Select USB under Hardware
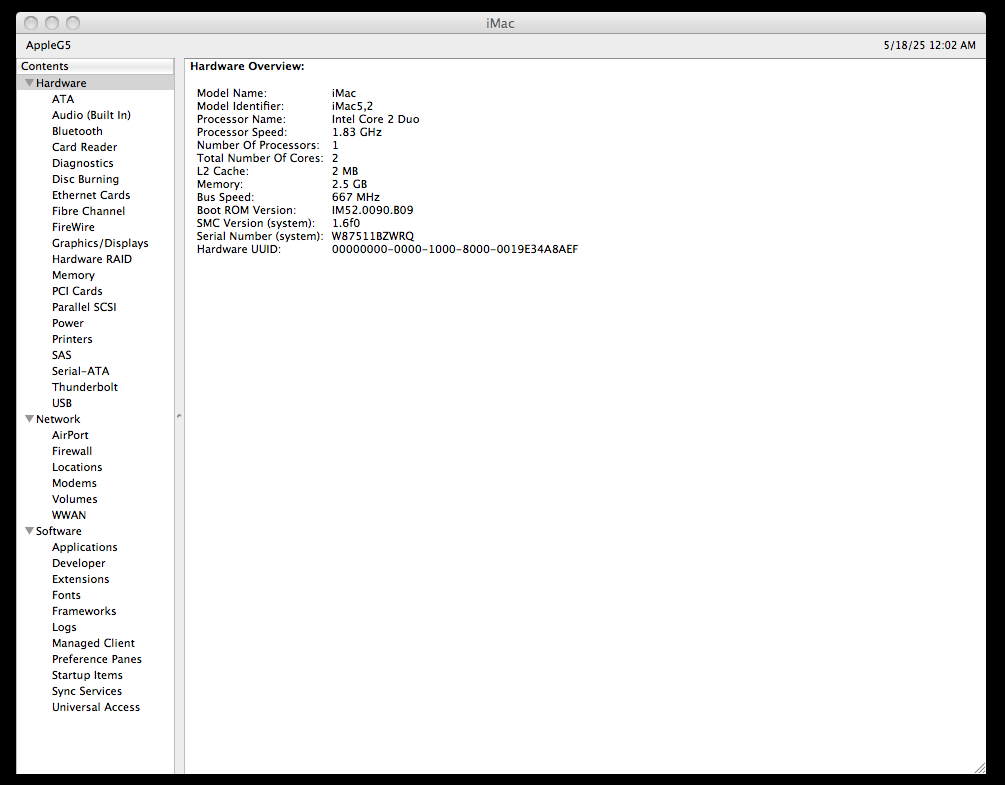The width and height of the screenshot is (1005, 785). 62,403
